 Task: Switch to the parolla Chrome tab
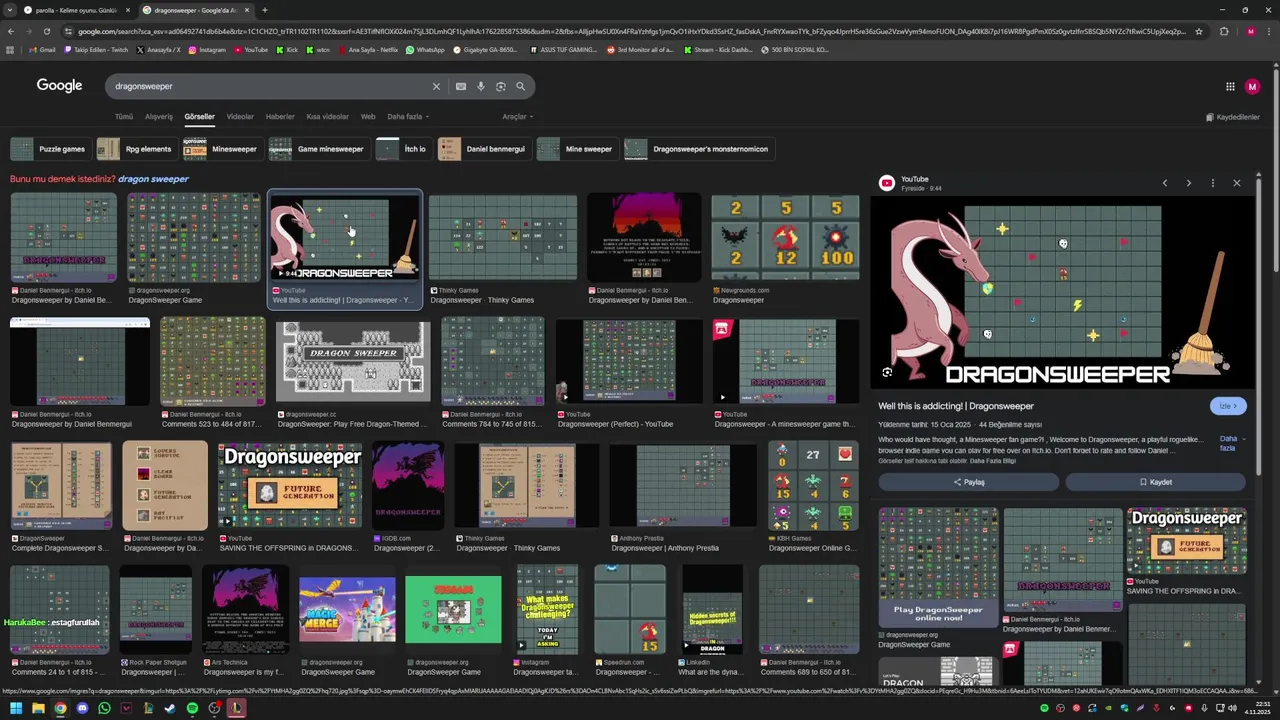(x=76, y=10)
